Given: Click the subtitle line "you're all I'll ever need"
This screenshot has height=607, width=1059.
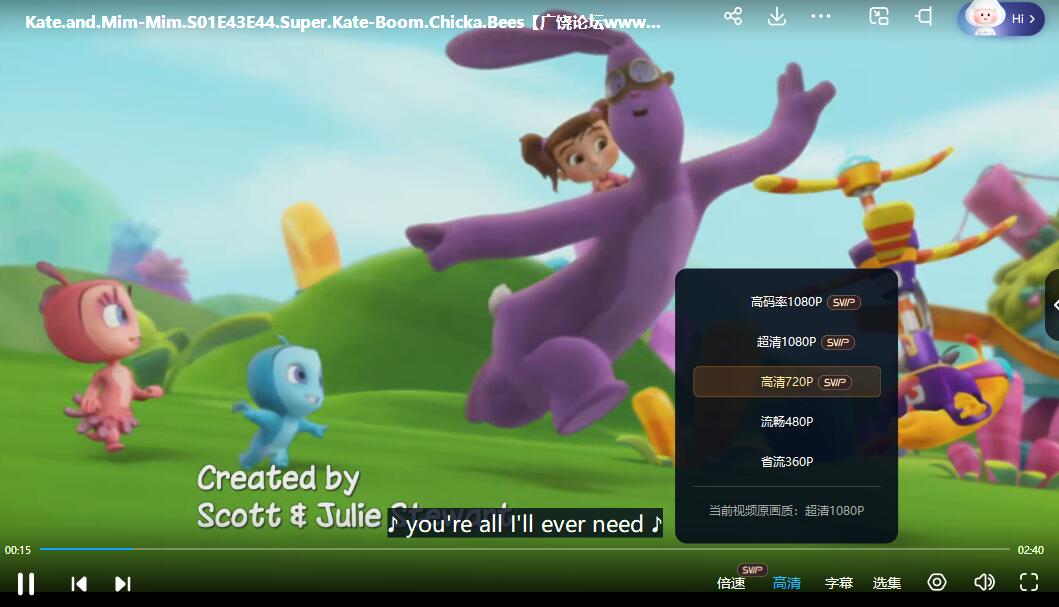Looking at the screenshot, I should tap(525, 523).
